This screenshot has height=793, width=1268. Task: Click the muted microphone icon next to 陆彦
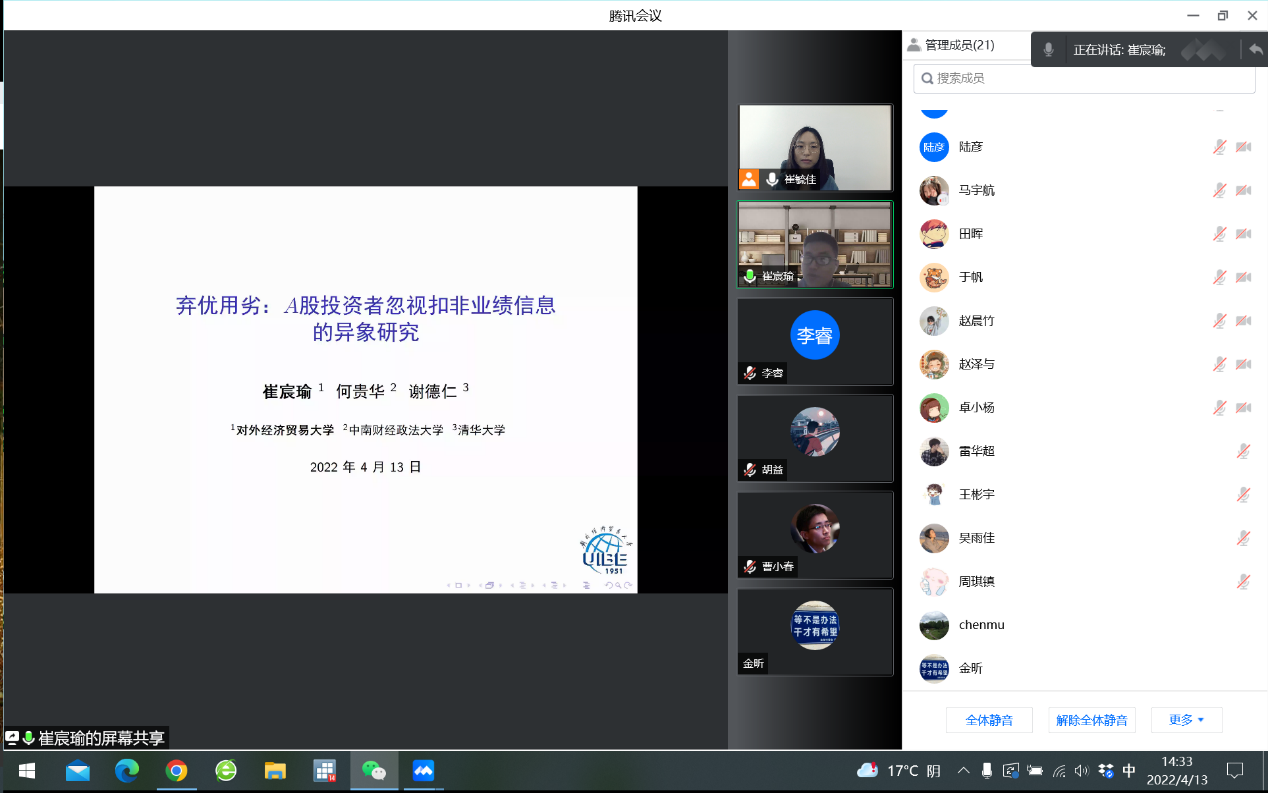(x=1219, y=147)
